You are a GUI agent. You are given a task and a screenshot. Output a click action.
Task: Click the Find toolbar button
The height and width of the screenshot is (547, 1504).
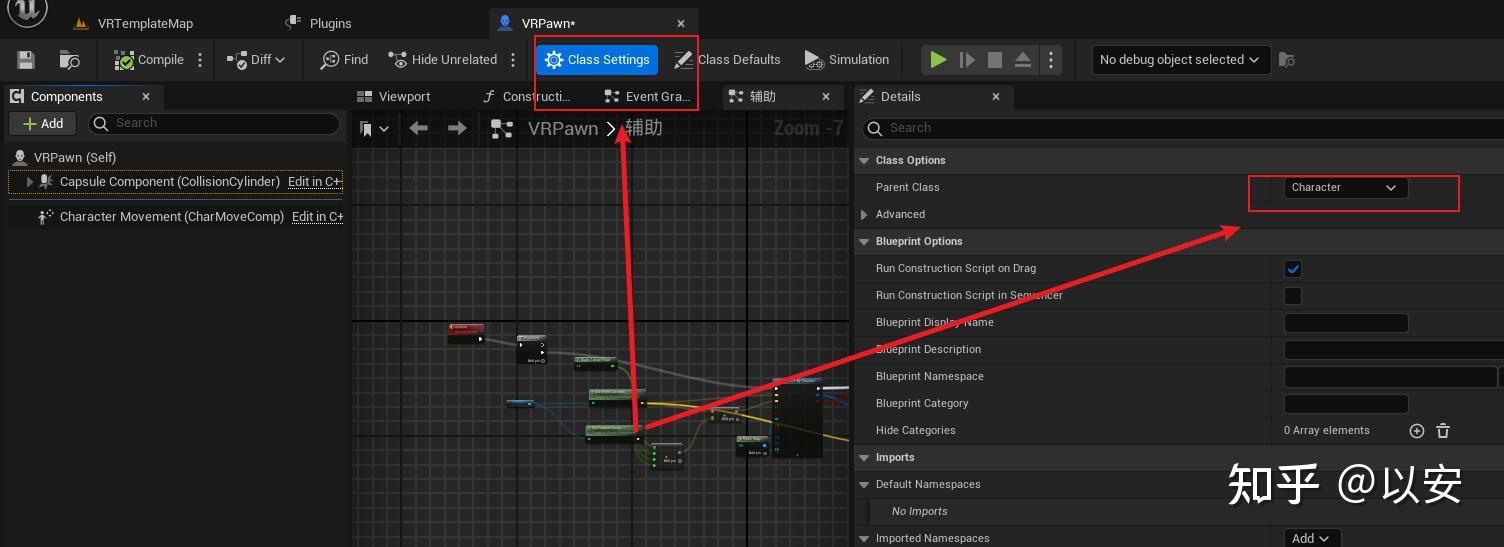(x=344, y=60)
